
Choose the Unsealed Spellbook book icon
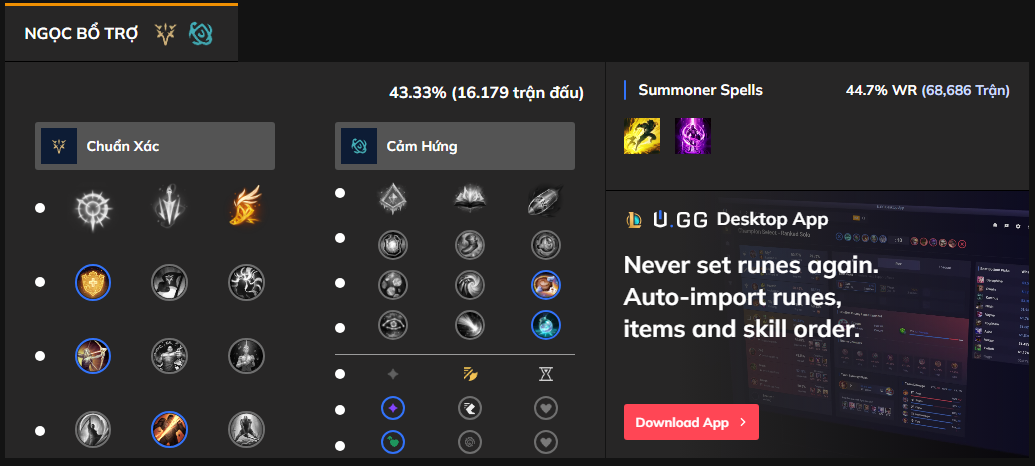pos(469,200)
